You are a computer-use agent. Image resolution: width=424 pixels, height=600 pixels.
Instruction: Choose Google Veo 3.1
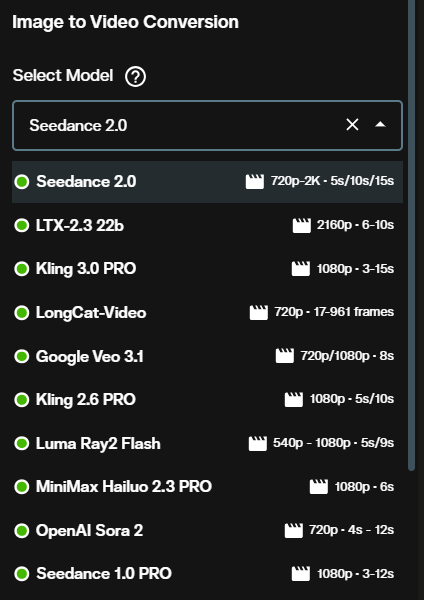click(207, 356)
